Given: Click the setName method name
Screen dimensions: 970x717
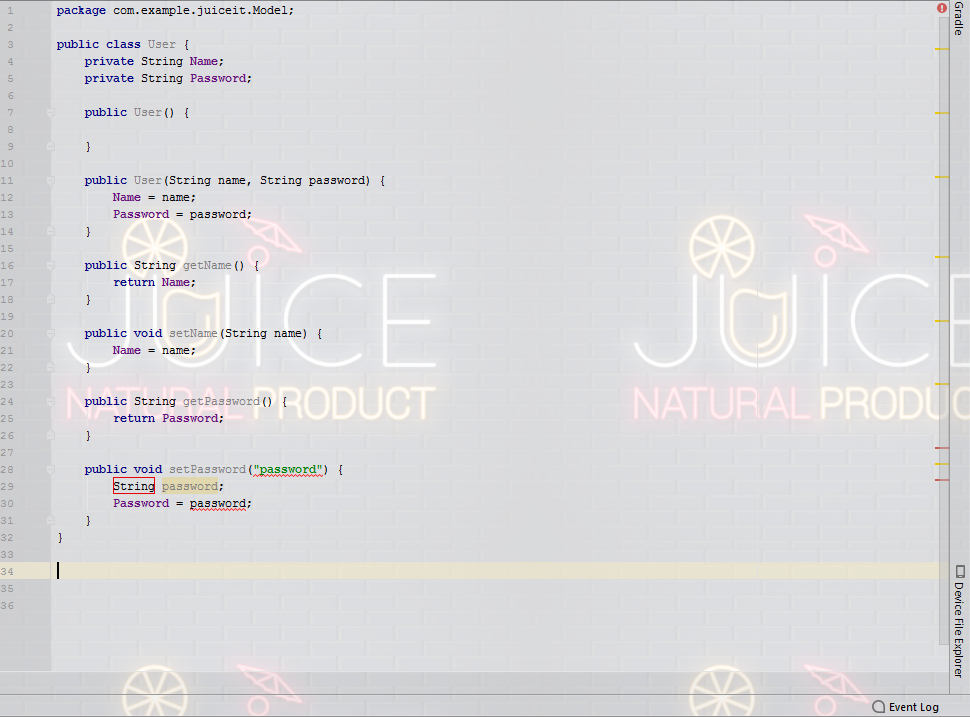Looking at the screenshot, I should 193,333.
